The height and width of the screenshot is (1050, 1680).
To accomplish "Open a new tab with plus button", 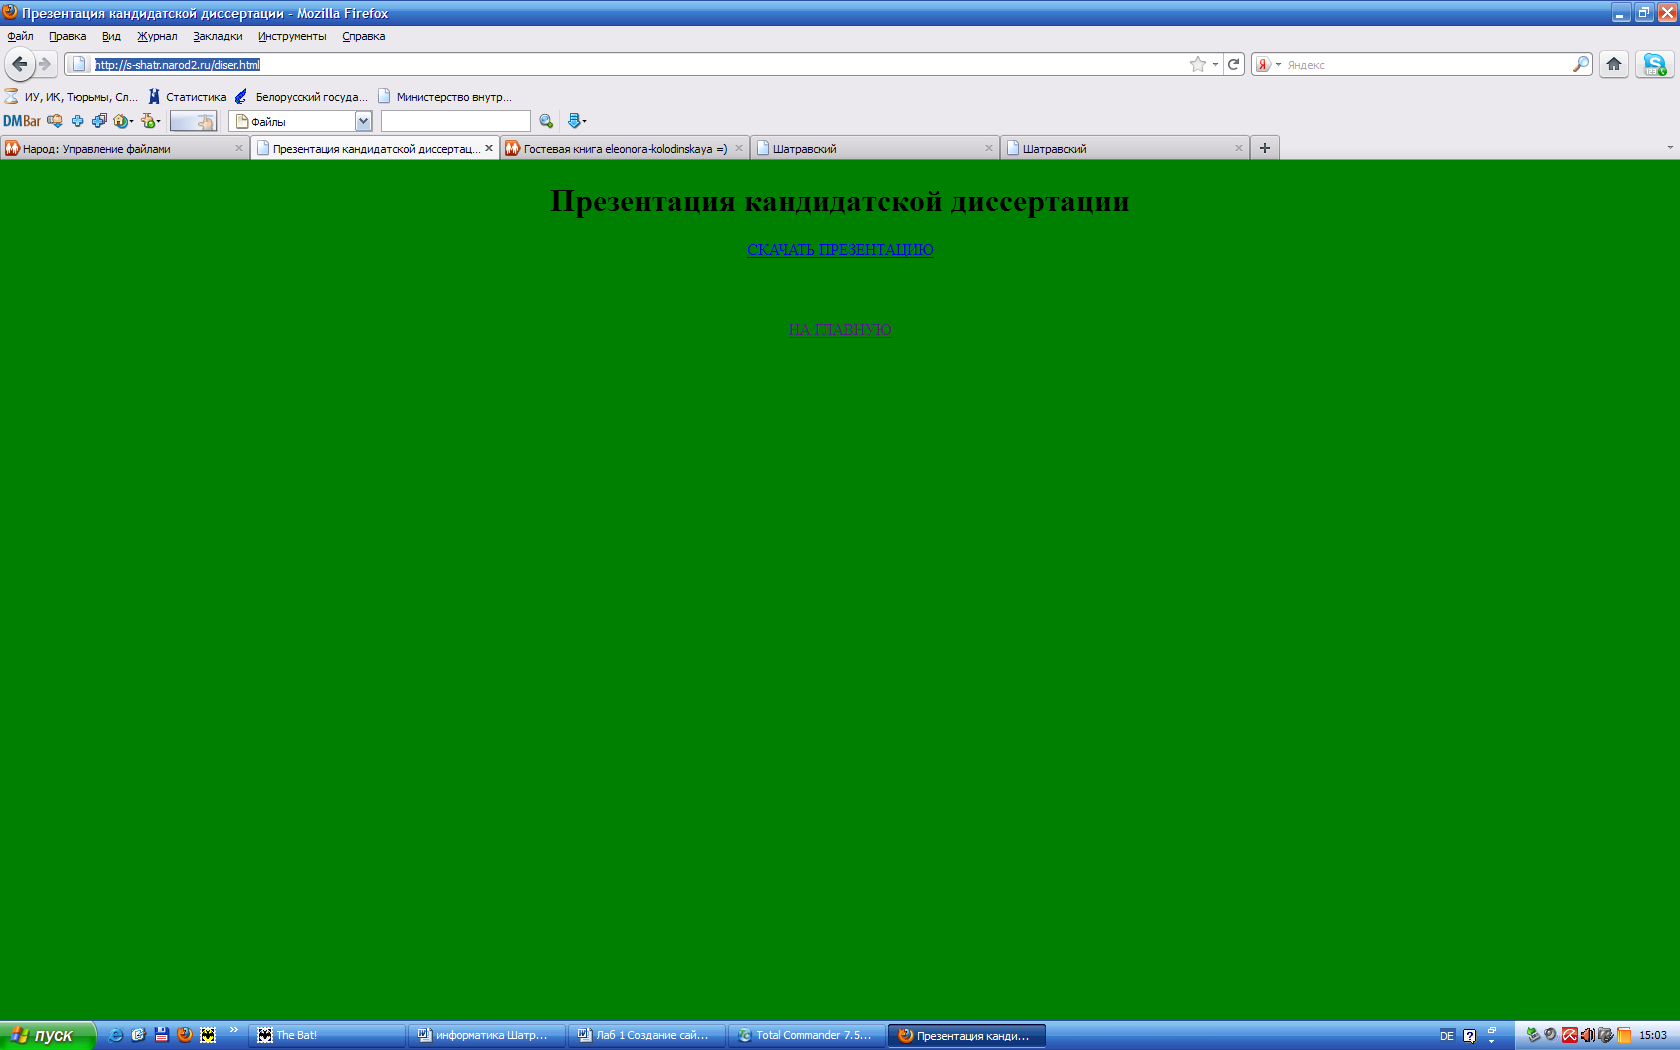I will [1264, 148].
